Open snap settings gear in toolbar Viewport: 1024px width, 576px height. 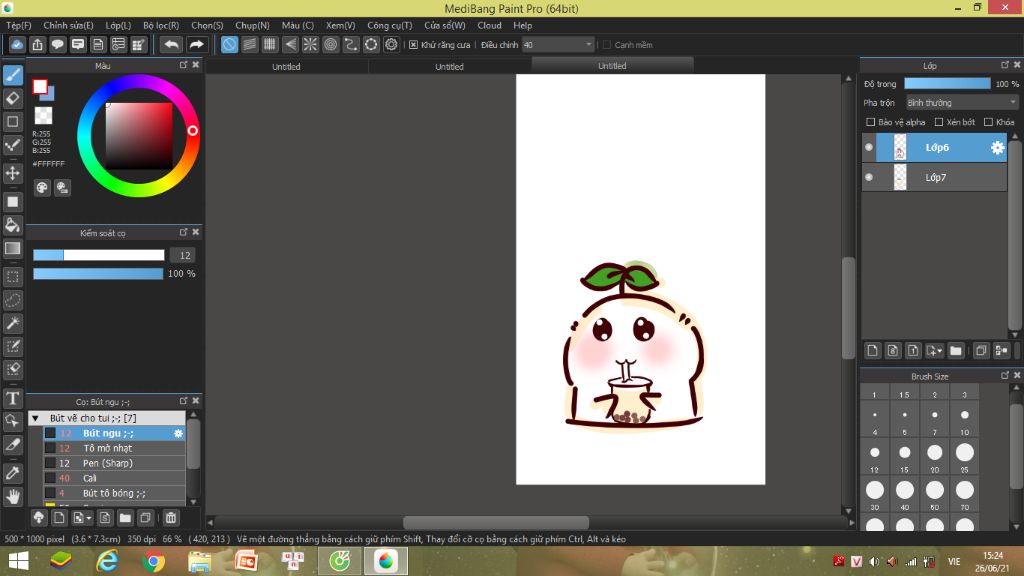pyautogui.click(x=391, y=44)
